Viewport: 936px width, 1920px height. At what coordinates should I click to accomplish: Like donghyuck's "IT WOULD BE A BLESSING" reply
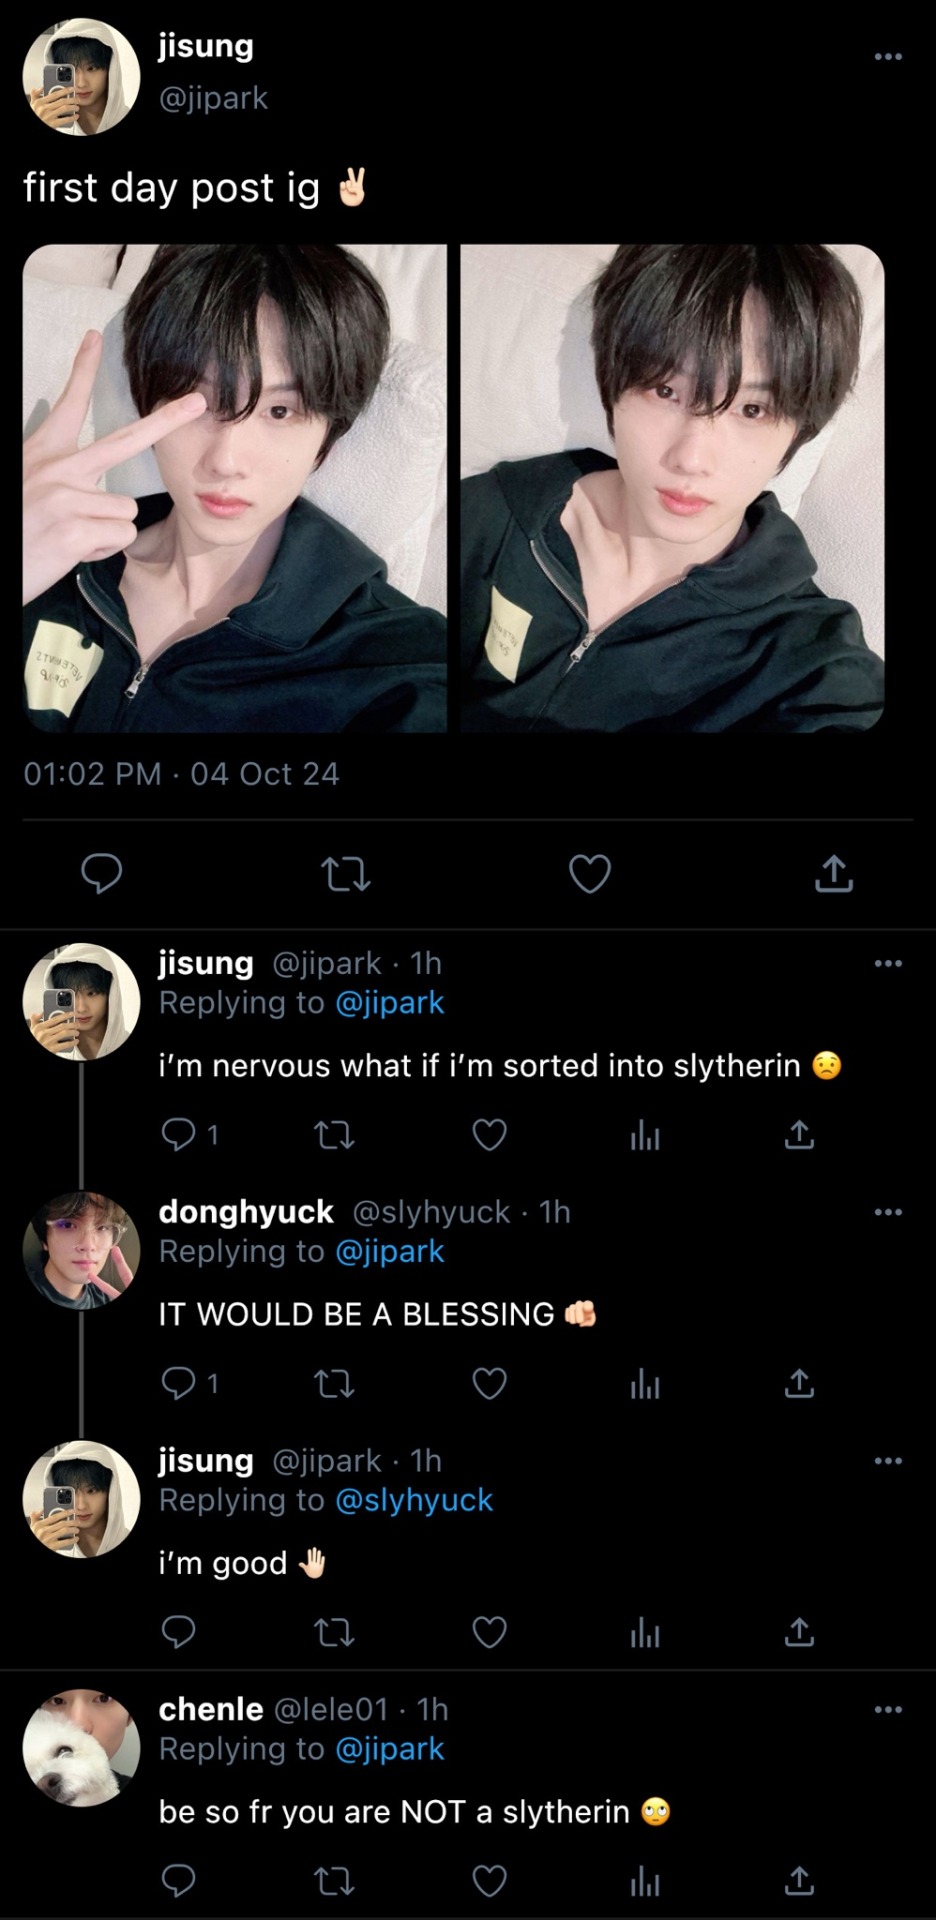pyautogui.click(x=489, y=1384)
